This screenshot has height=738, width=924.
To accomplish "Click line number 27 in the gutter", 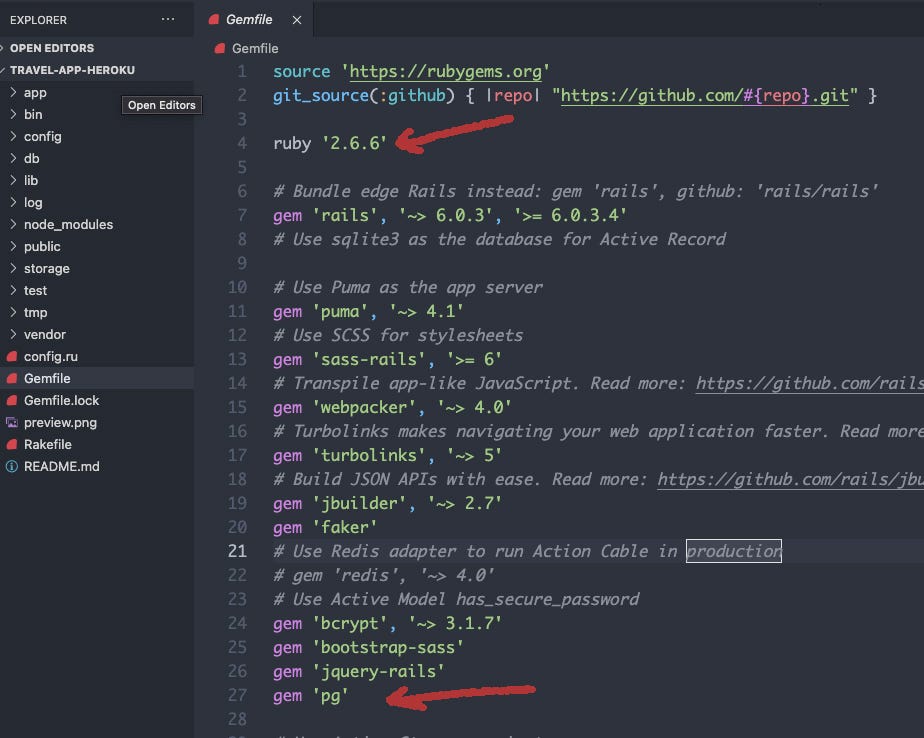I will pyautogui.click(x=237, y=696).
